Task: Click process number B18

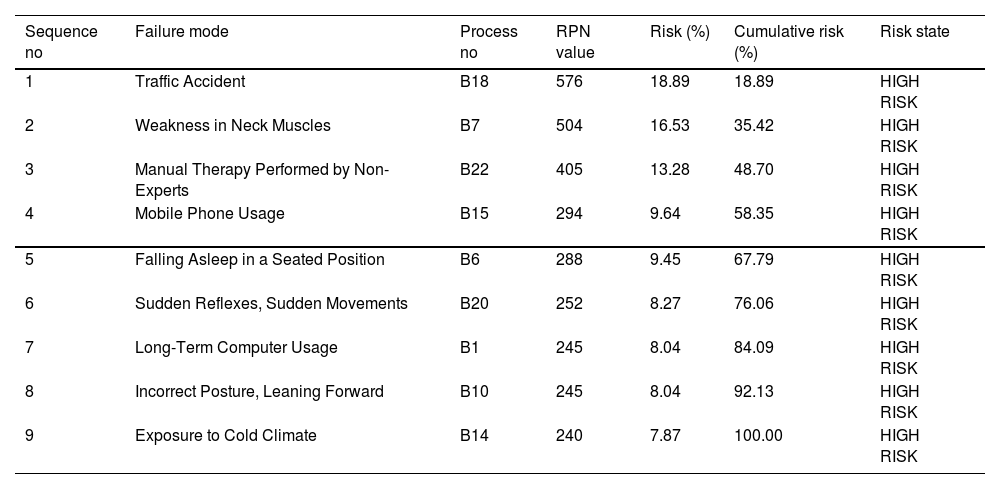Action: [474, 81]
